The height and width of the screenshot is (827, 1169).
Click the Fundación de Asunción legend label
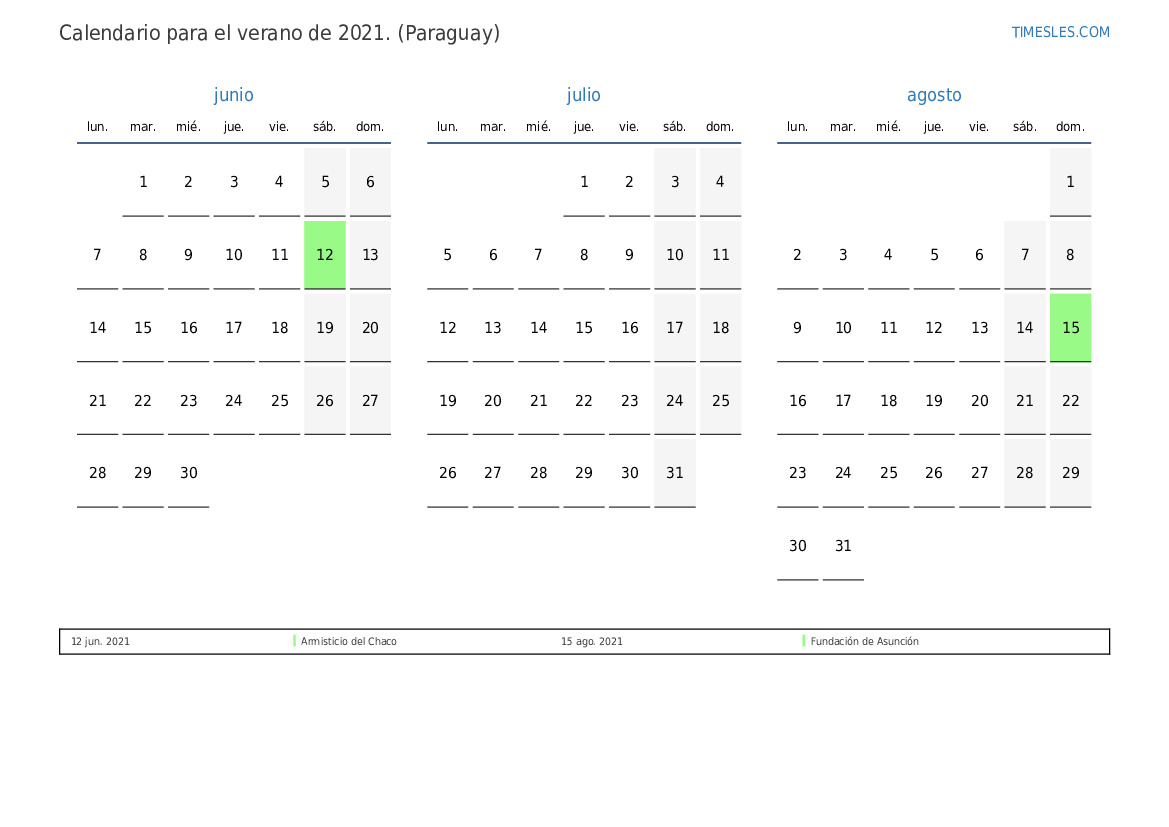coord(865,642)
